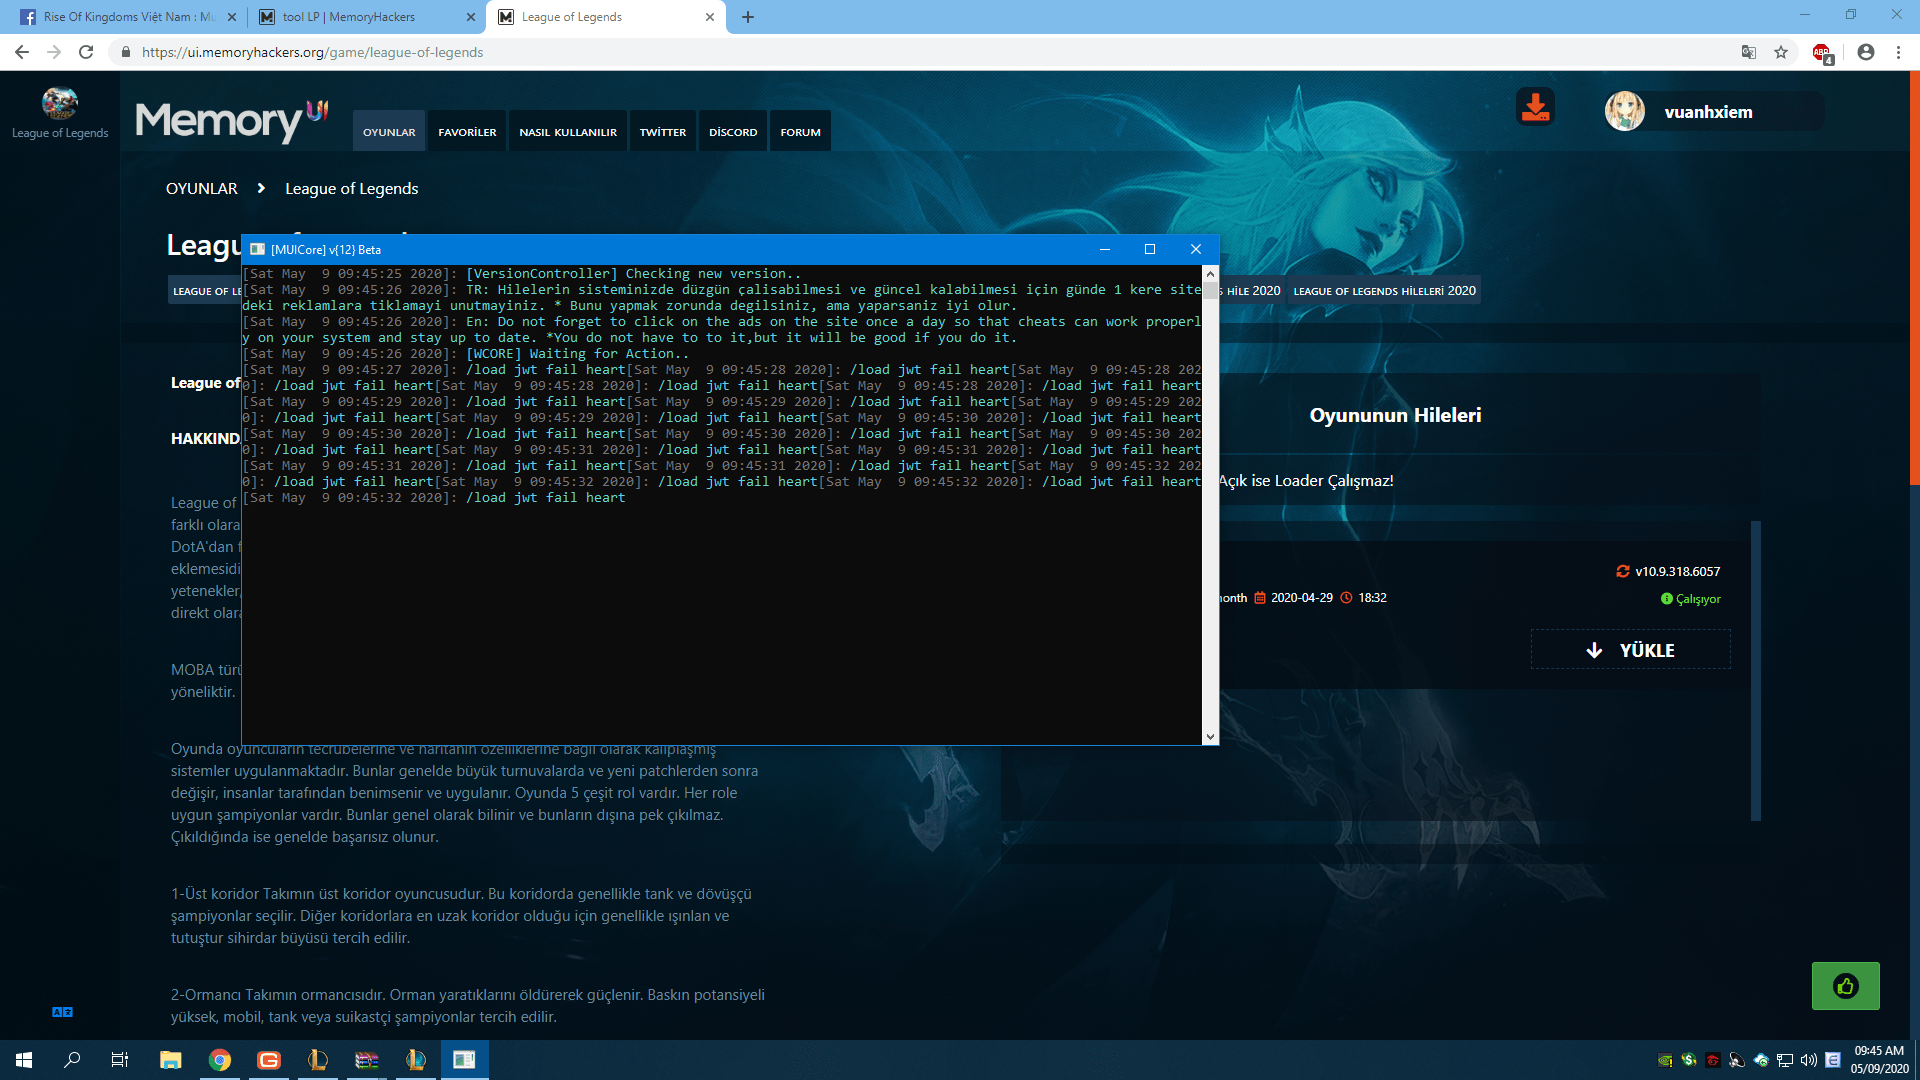Minimize the MUICore console window
The height and width of the screenshot is (1080, 1920).
[x=1105, y=249]
